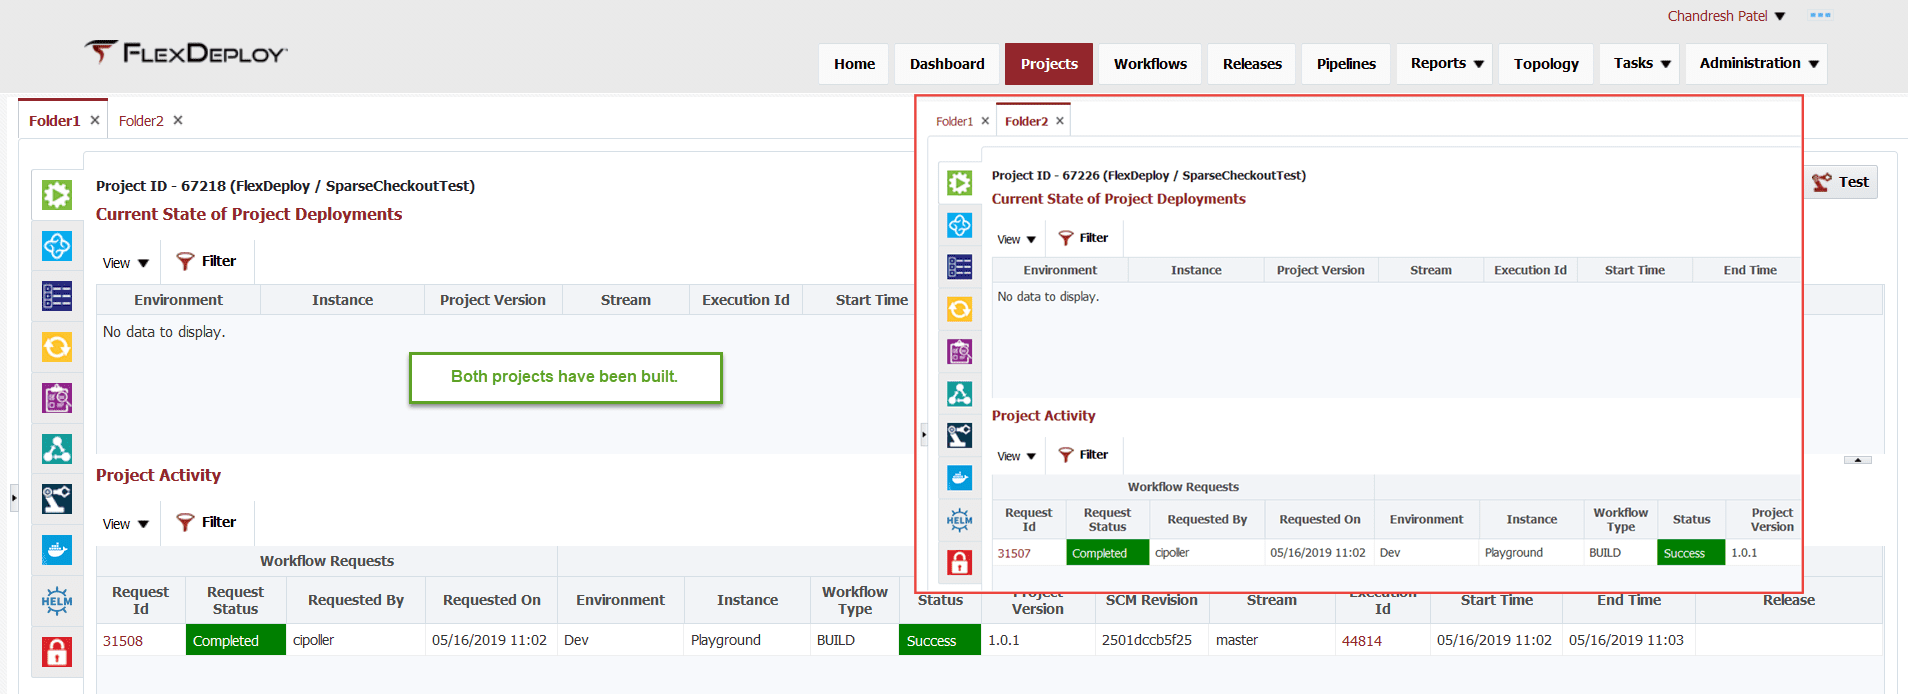The height and width of the screenshot is (694, 1908).
Task: Click teal connected-nodes icon in project 67218 sidebar
Action: [x=57, y=449]
